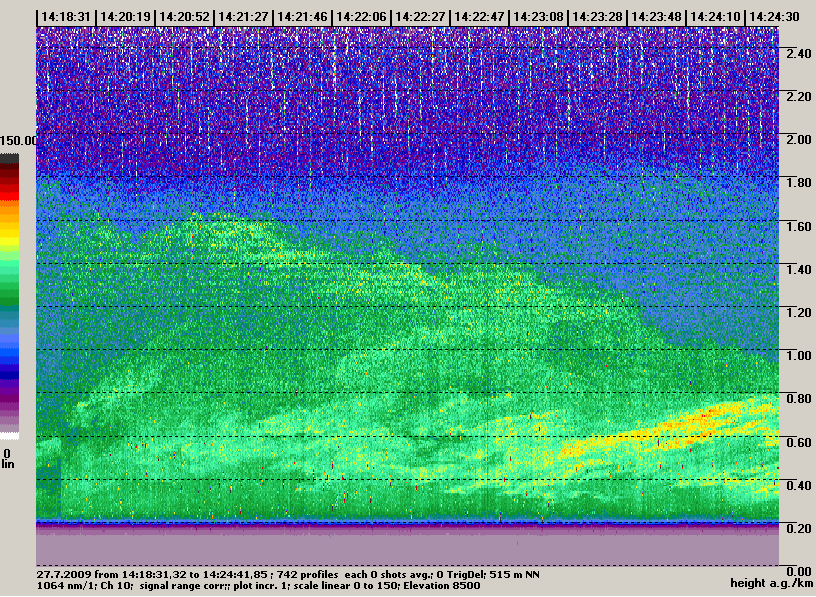Click the 1.00 height axis label

click(798, 355)
